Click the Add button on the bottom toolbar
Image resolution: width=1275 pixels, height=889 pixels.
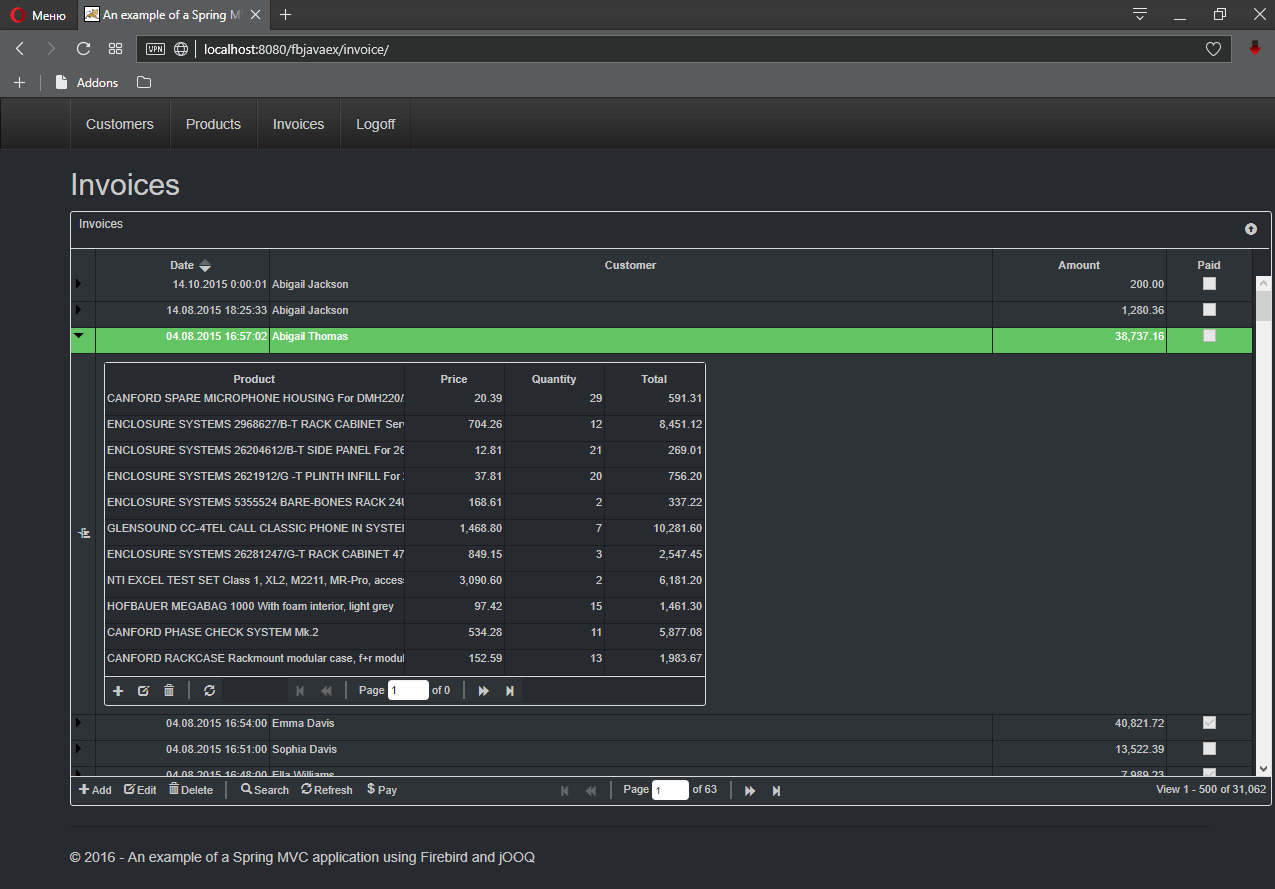(94, 789)
